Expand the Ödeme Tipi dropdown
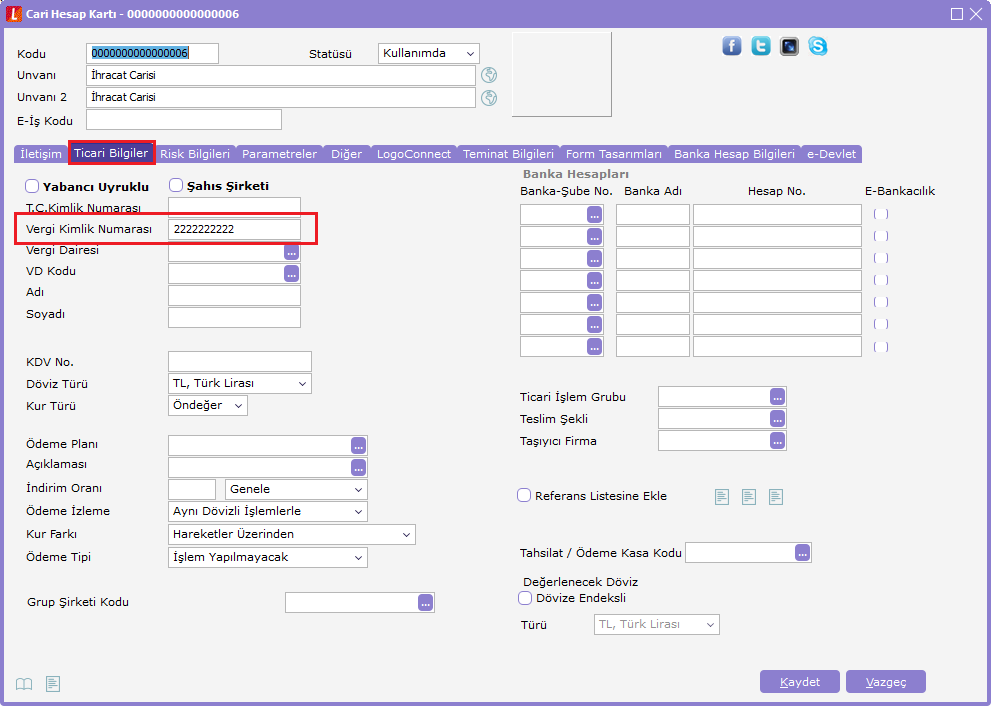 click(x=268, y=557)
